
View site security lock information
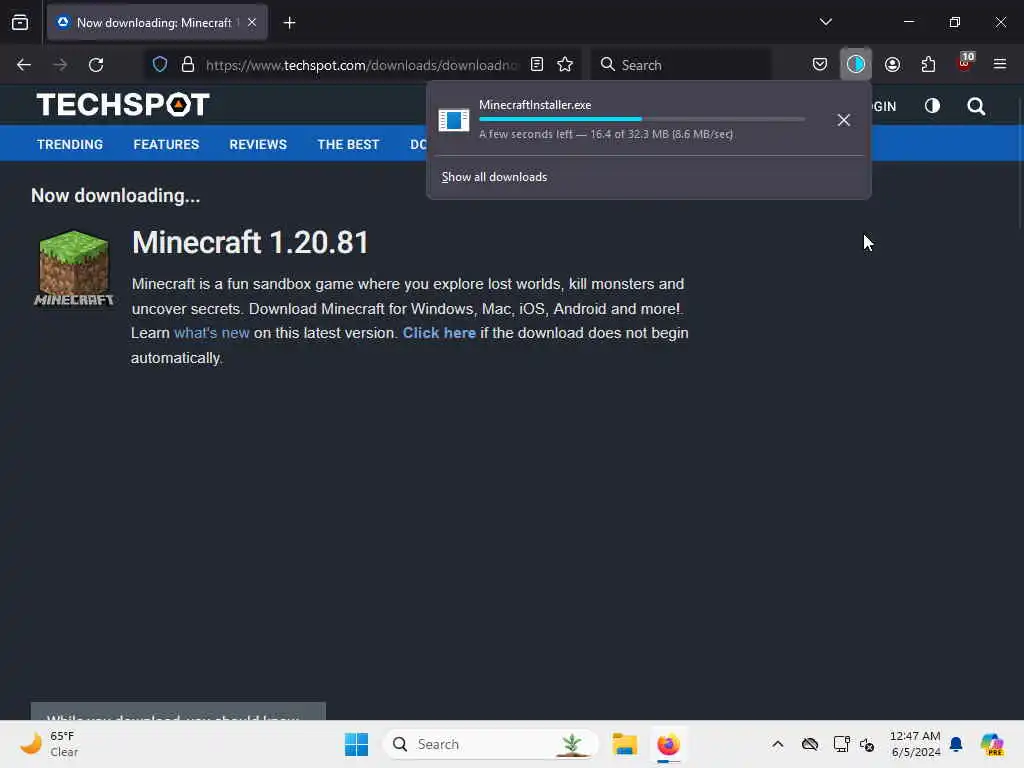(x=188, y=65)
